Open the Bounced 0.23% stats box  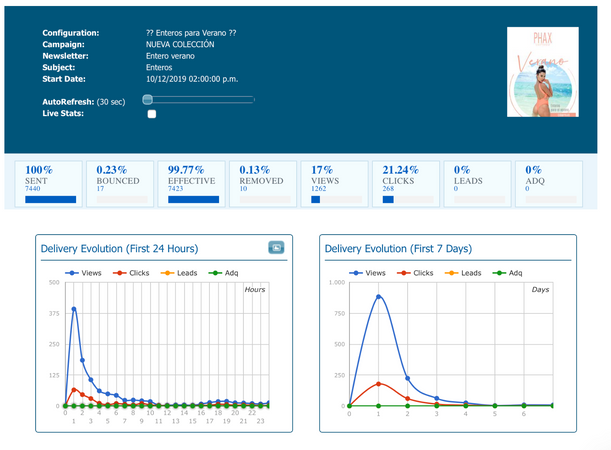119,184
